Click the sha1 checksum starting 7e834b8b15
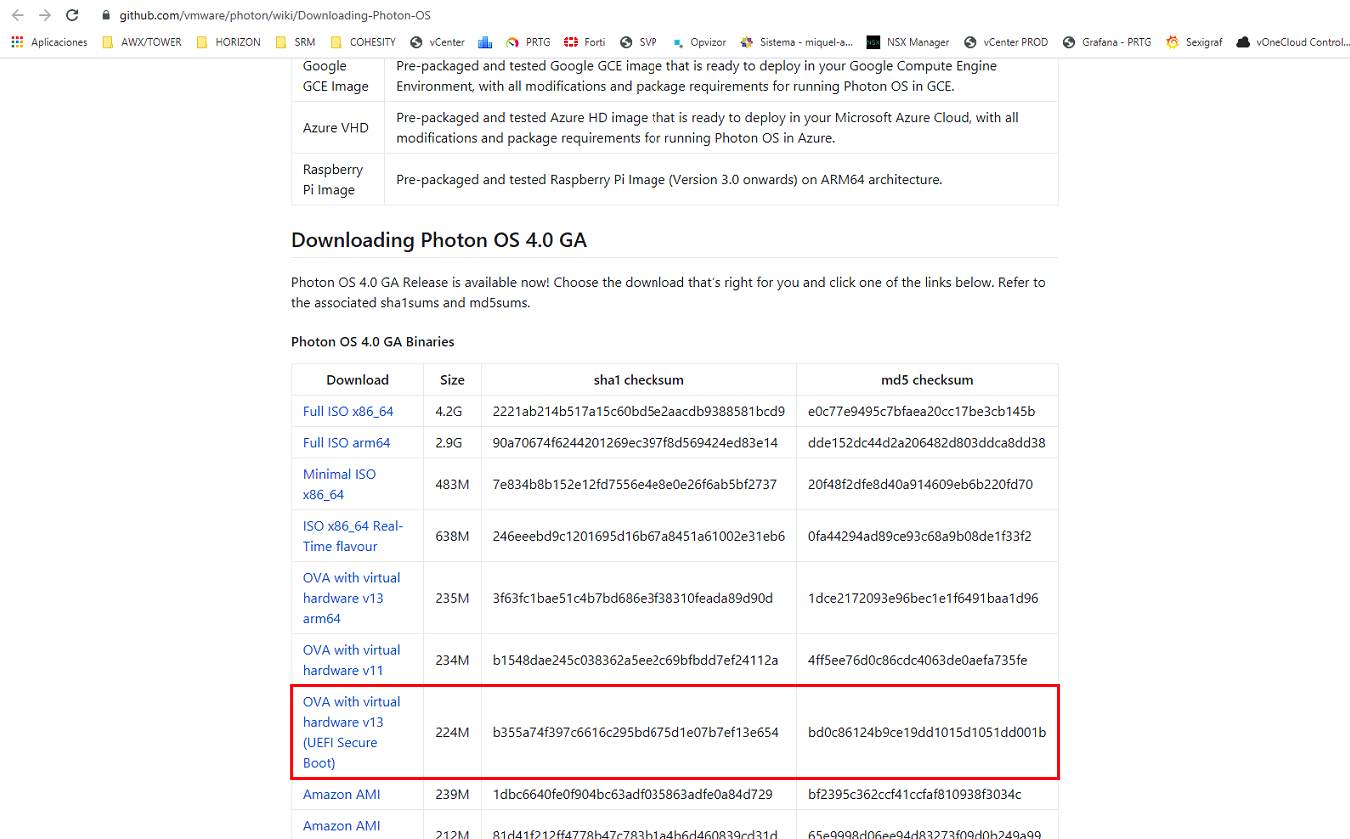The width and height of the screenshot is (1350, 839). (x=635, y=484)
